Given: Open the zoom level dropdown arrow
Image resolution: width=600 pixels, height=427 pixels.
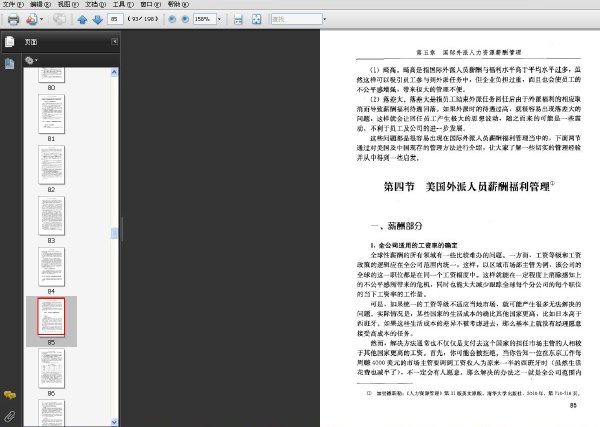Looking at the screenshot, I should [219, 19].
